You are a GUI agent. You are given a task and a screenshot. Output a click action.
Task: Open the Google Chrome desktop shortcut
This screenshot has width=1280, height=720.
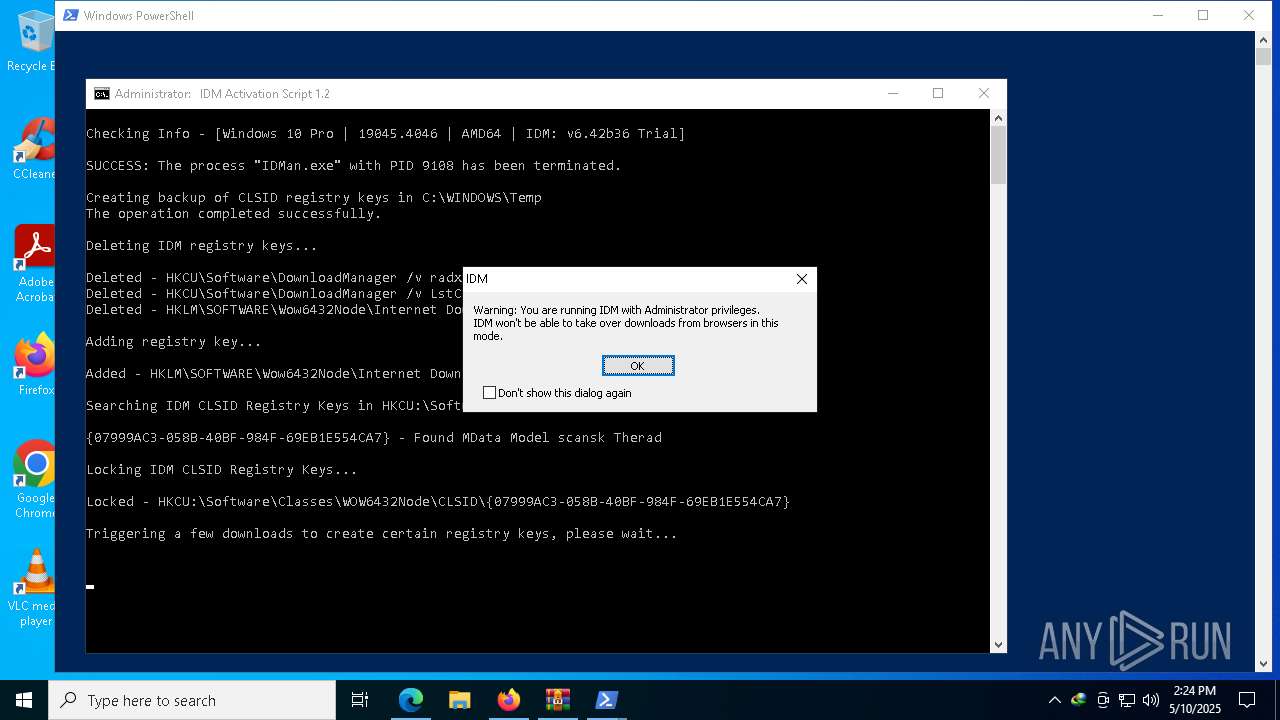click(x=33, y=480)
